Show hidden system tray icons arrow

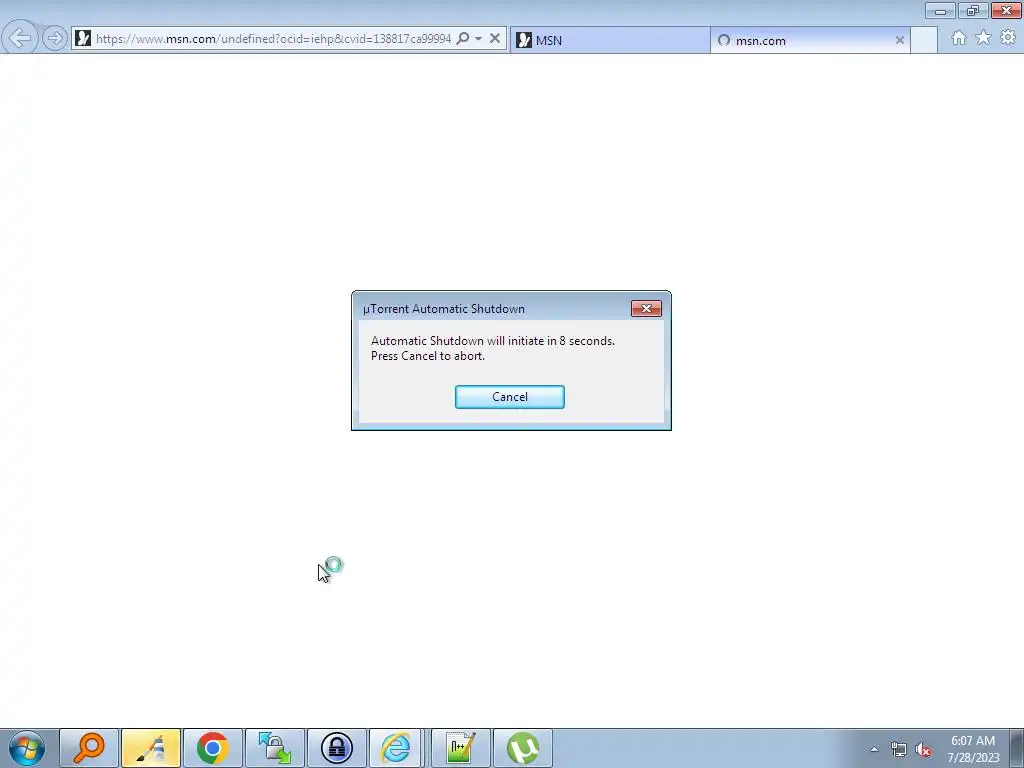(x=874, y=749)
